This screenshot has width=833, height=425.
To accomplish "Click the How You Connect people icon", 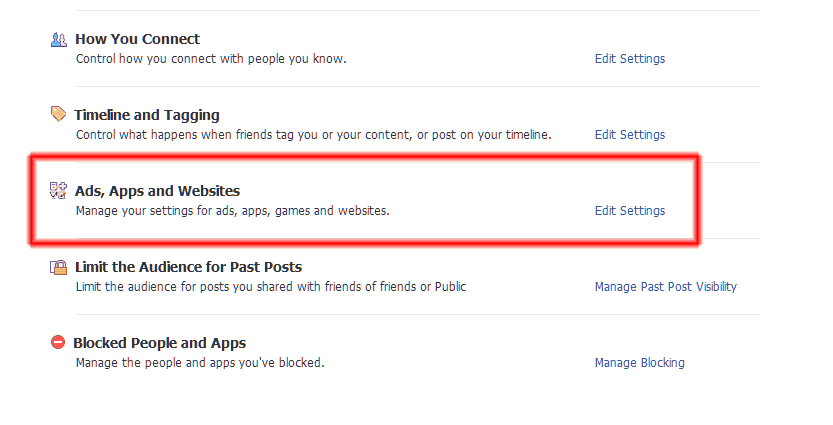I will click(x=58, y=40).
